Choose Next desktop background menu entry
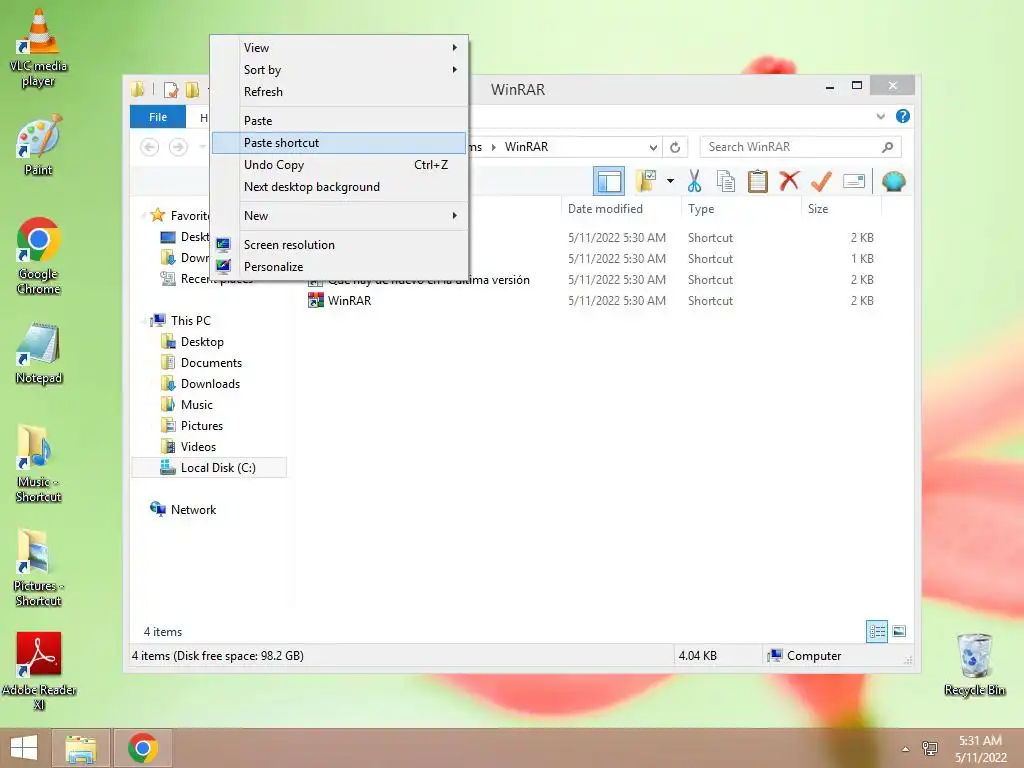Screen dimensions: 1024x768 pos(339,187)
